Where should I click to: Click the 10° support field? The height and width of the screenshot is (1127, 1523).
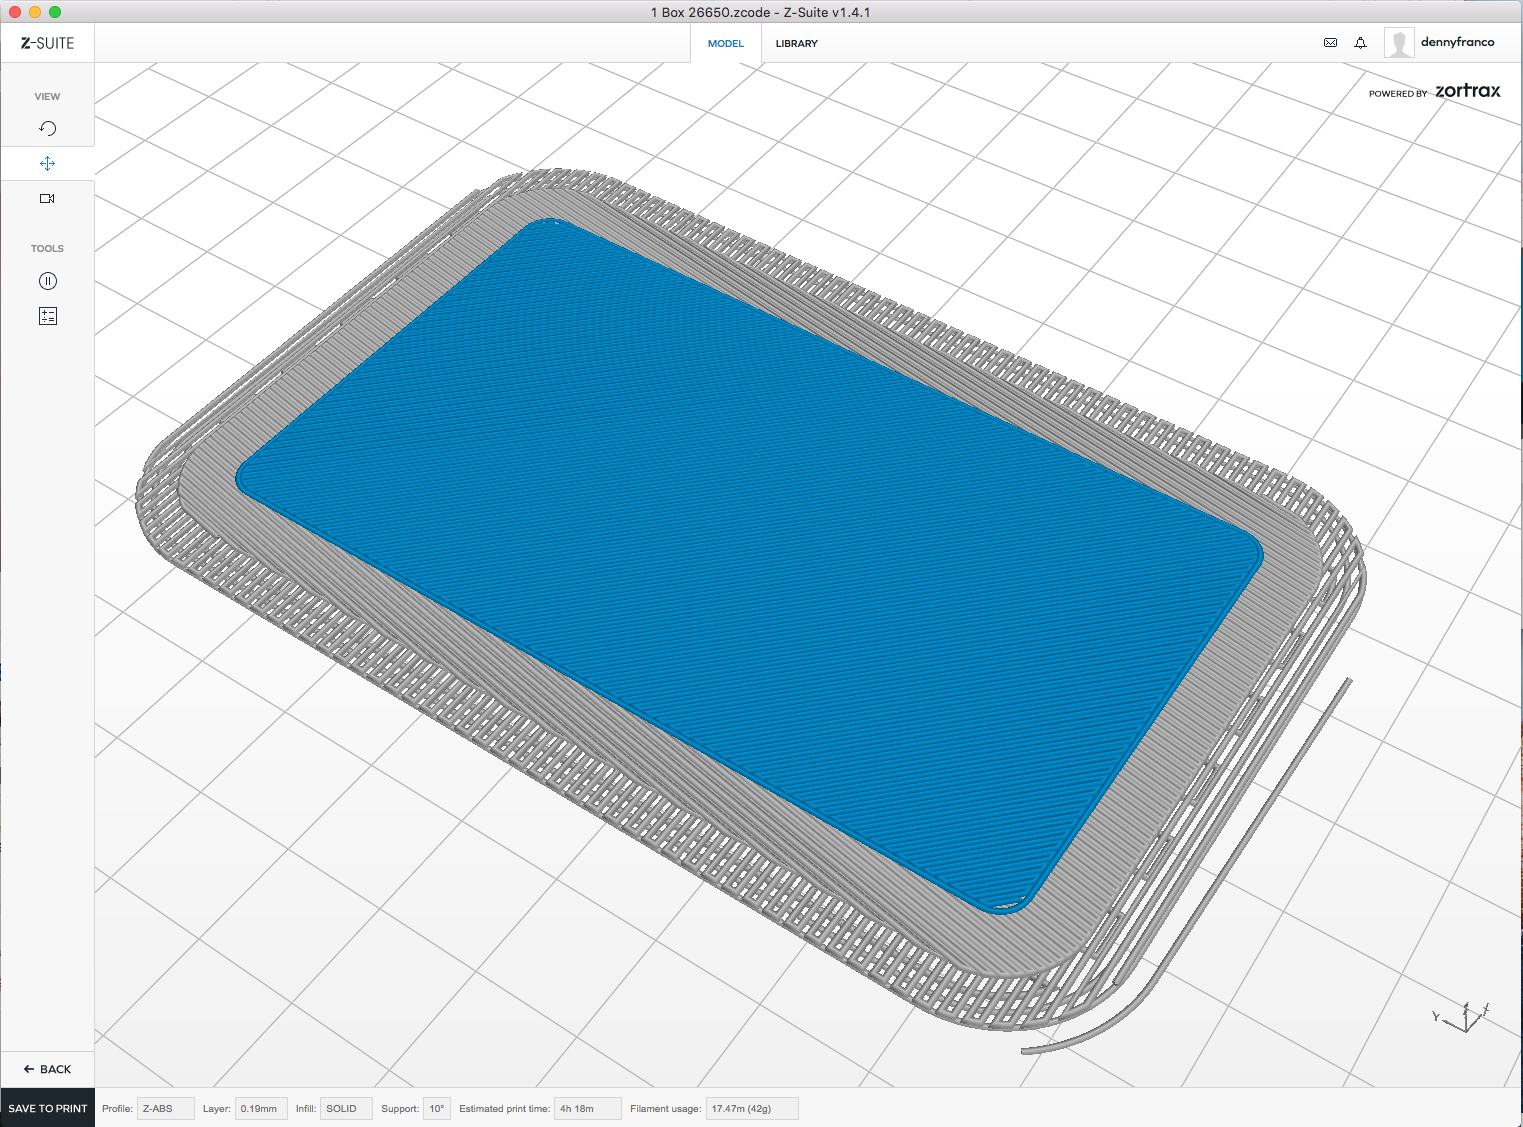coord(437,1108)
